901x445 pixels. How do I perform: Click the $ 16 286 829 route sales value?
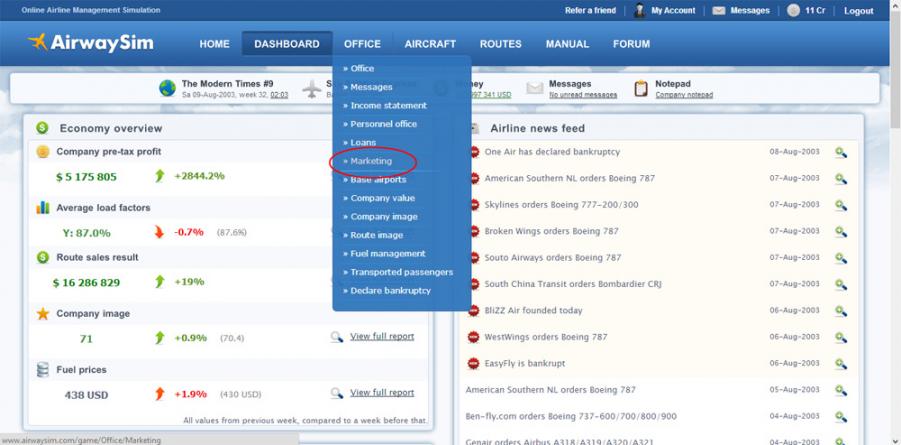point(86,283)
